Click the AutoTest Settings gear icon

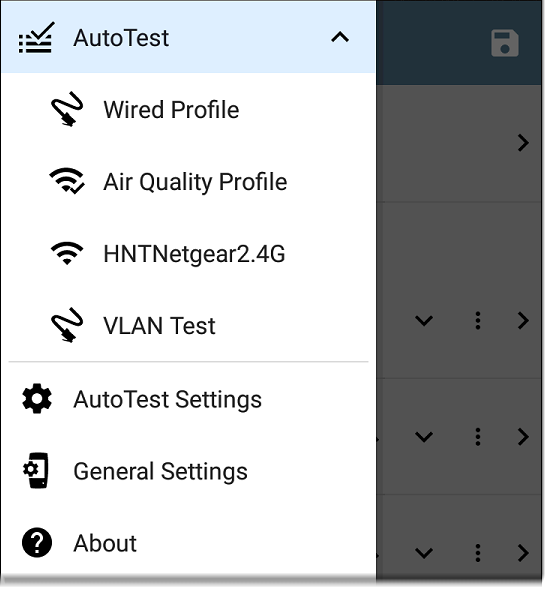37,399
